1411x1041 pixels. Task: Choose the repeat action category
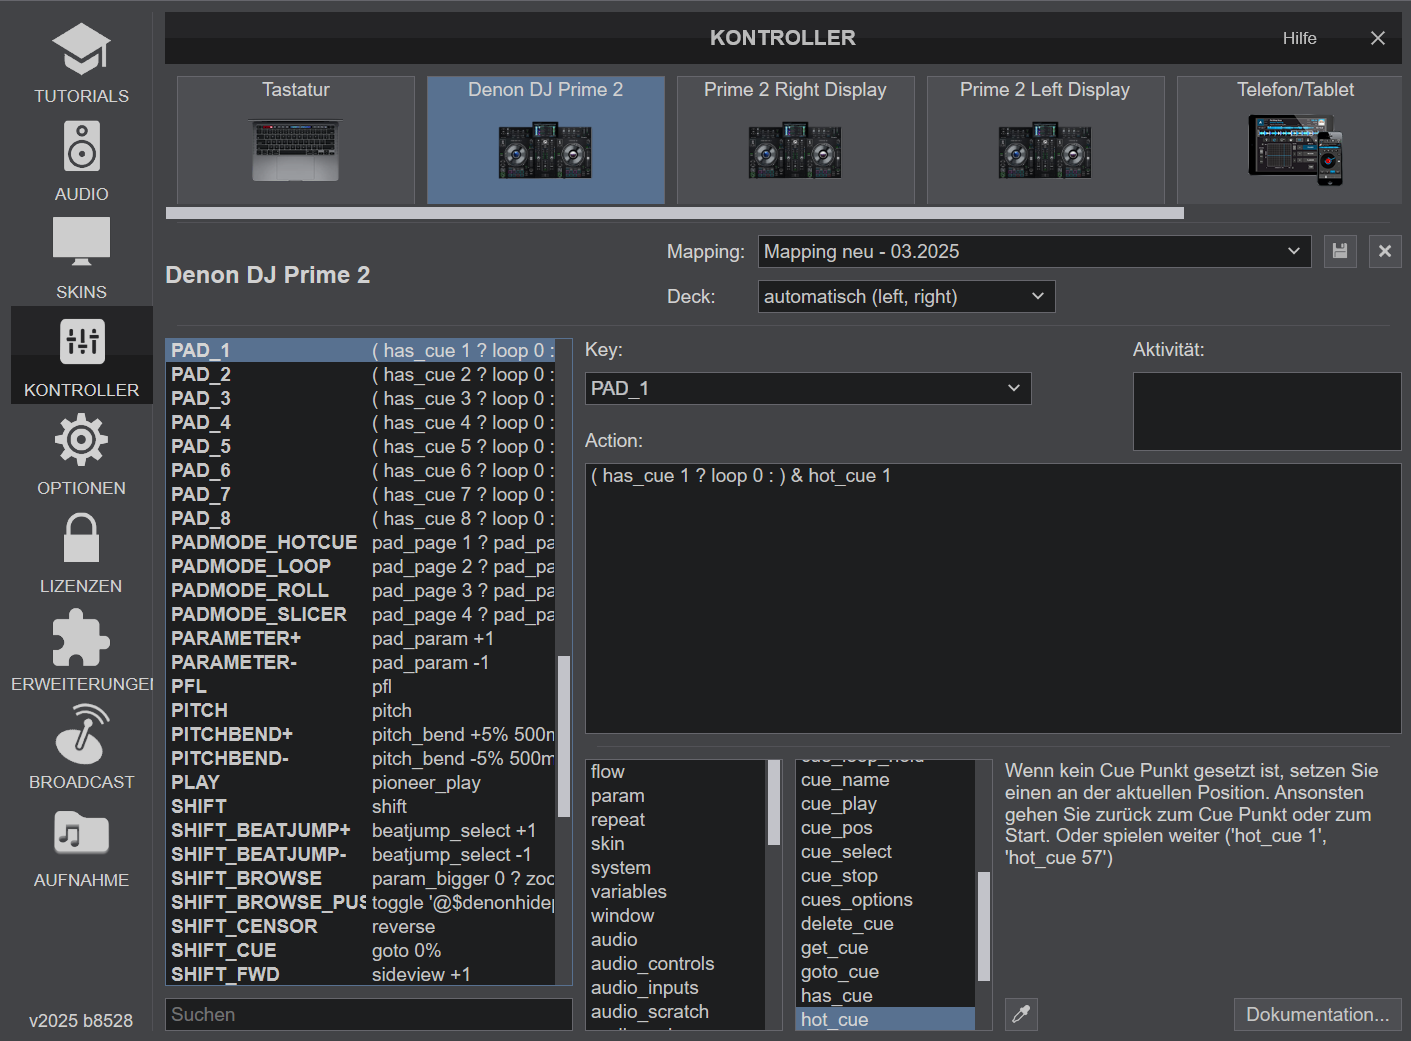click(x=676, y=820)
